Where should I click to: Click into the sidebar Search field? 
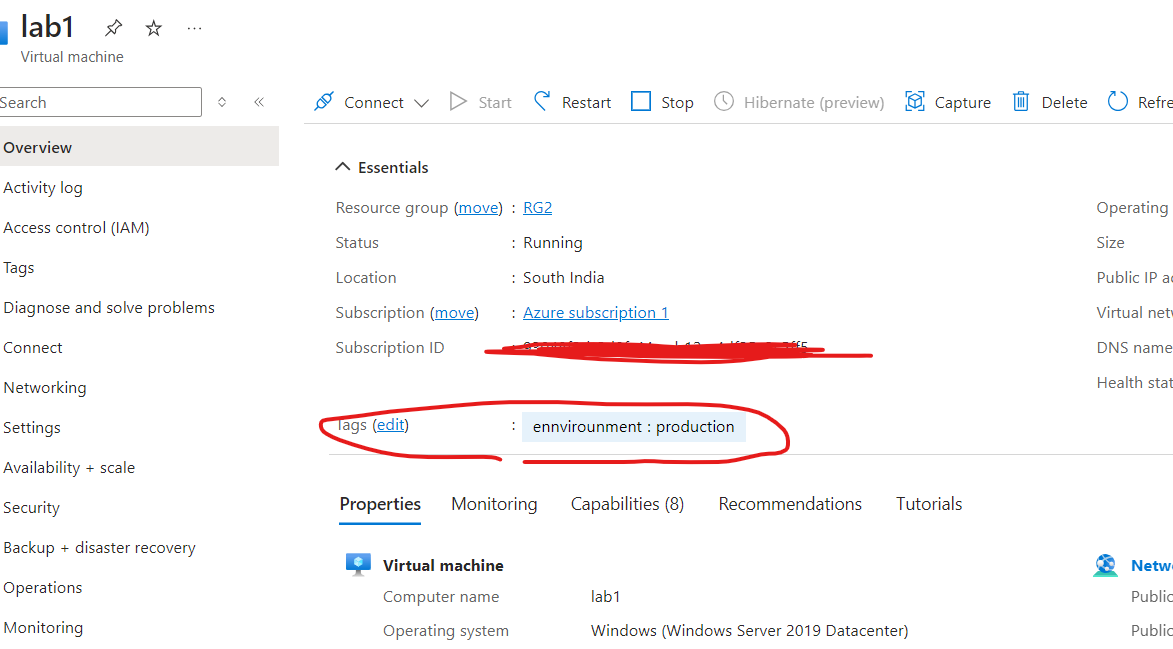point(100,102)
